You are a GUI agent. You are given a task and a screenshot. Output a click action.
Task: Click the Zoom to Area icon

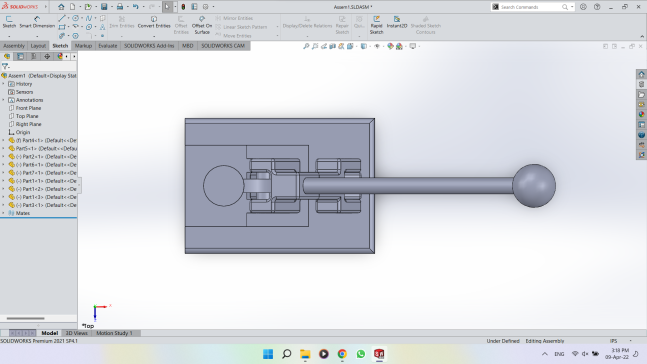pyautogui.click(x=315, y=46)
